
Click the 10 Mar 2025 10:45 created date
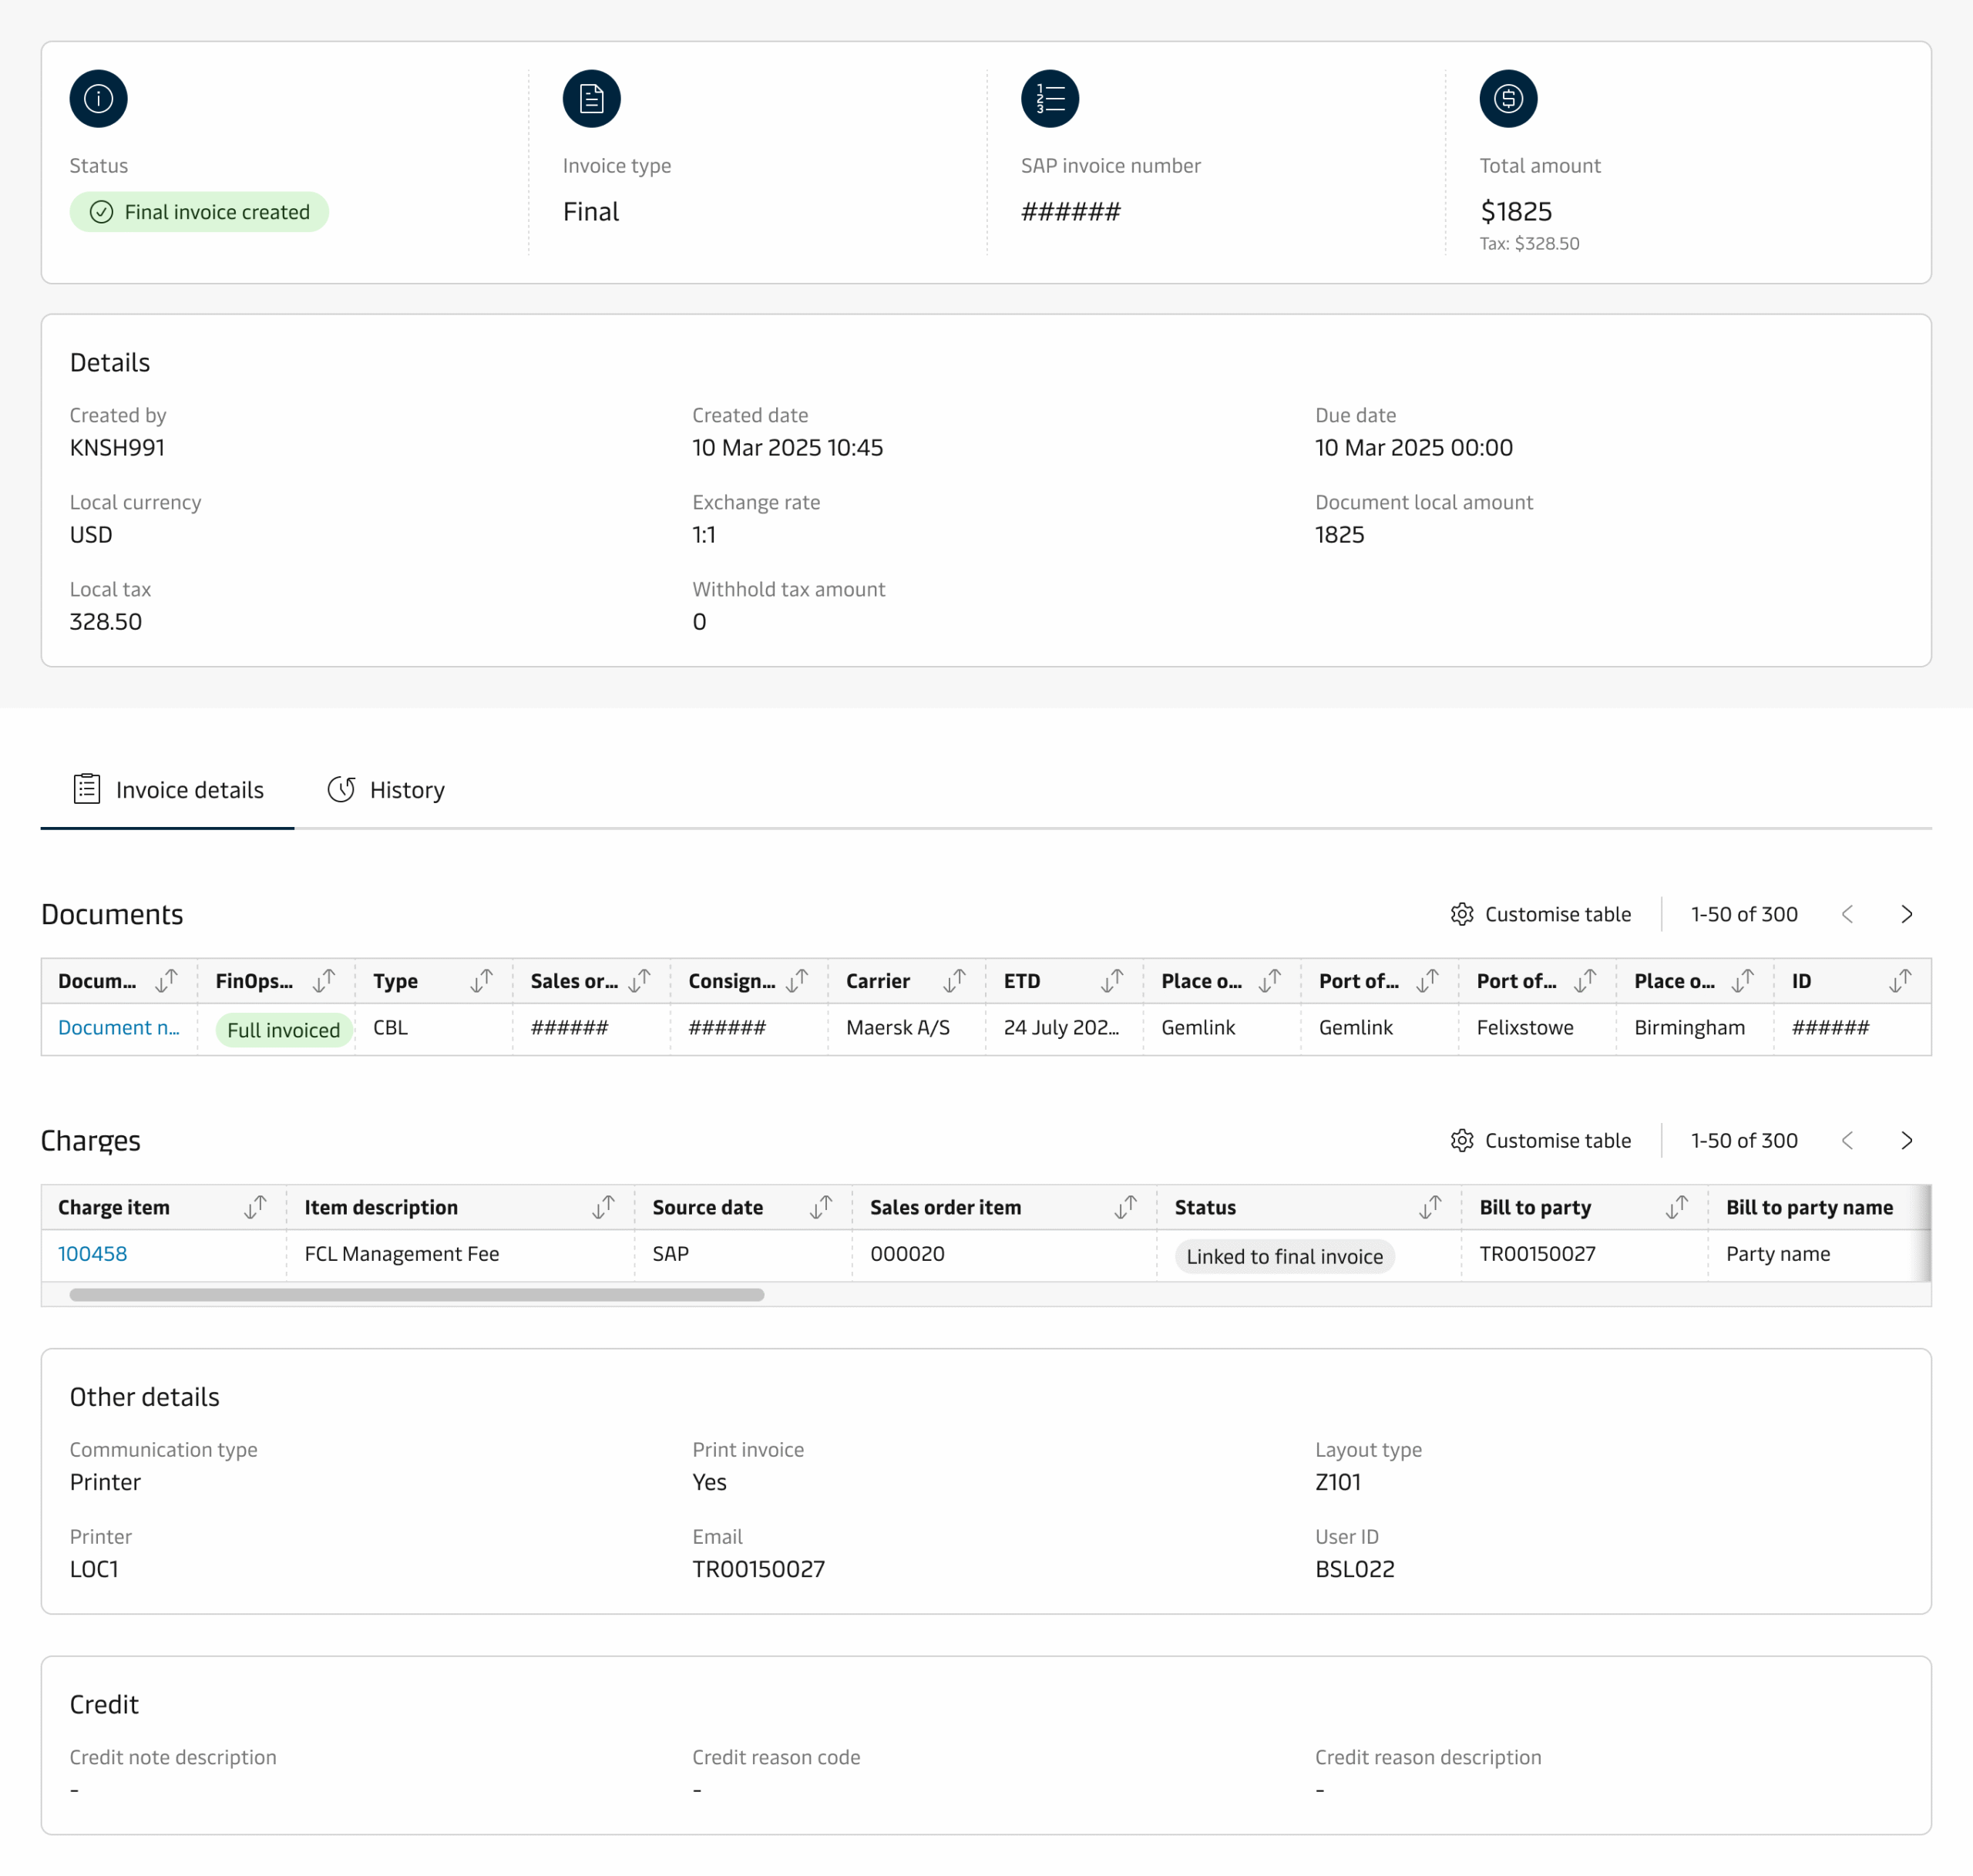click(x=787, y=447)
